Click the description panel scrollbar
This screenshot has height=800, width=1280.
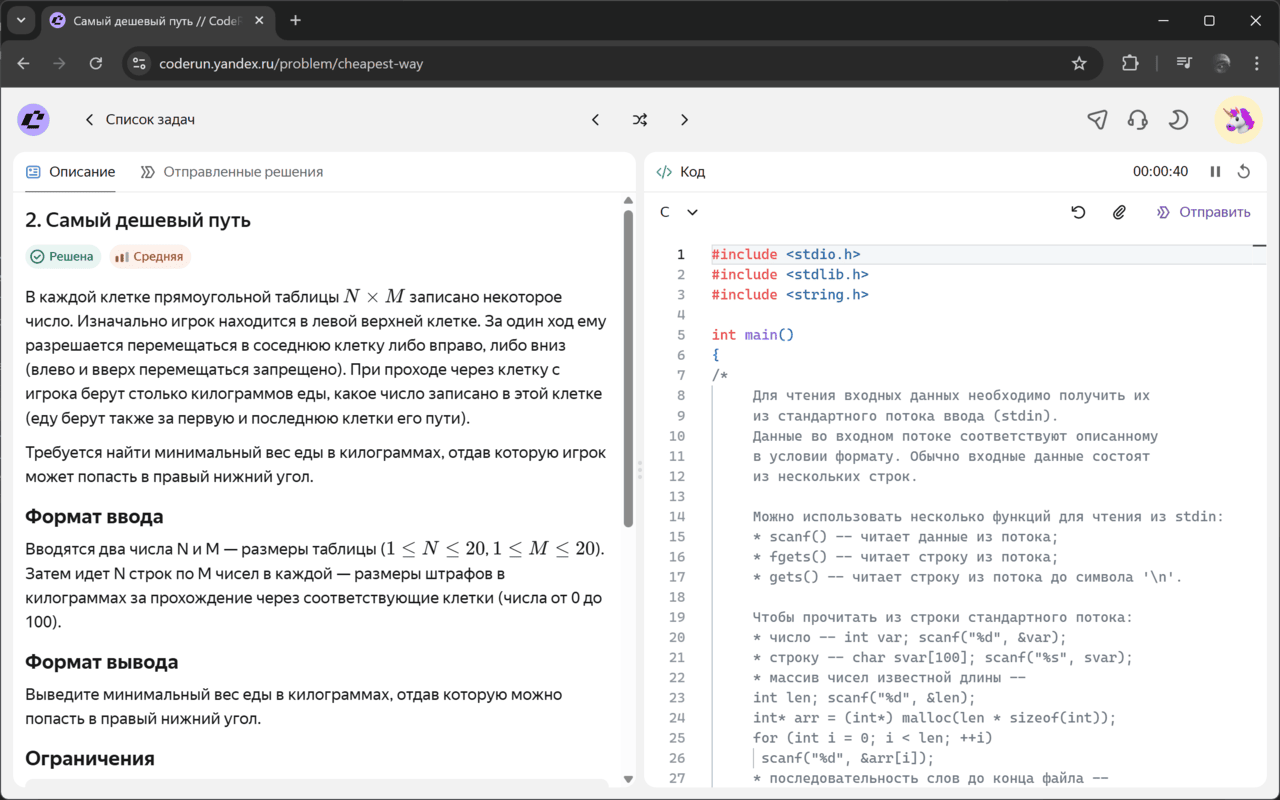coord(628,368)
